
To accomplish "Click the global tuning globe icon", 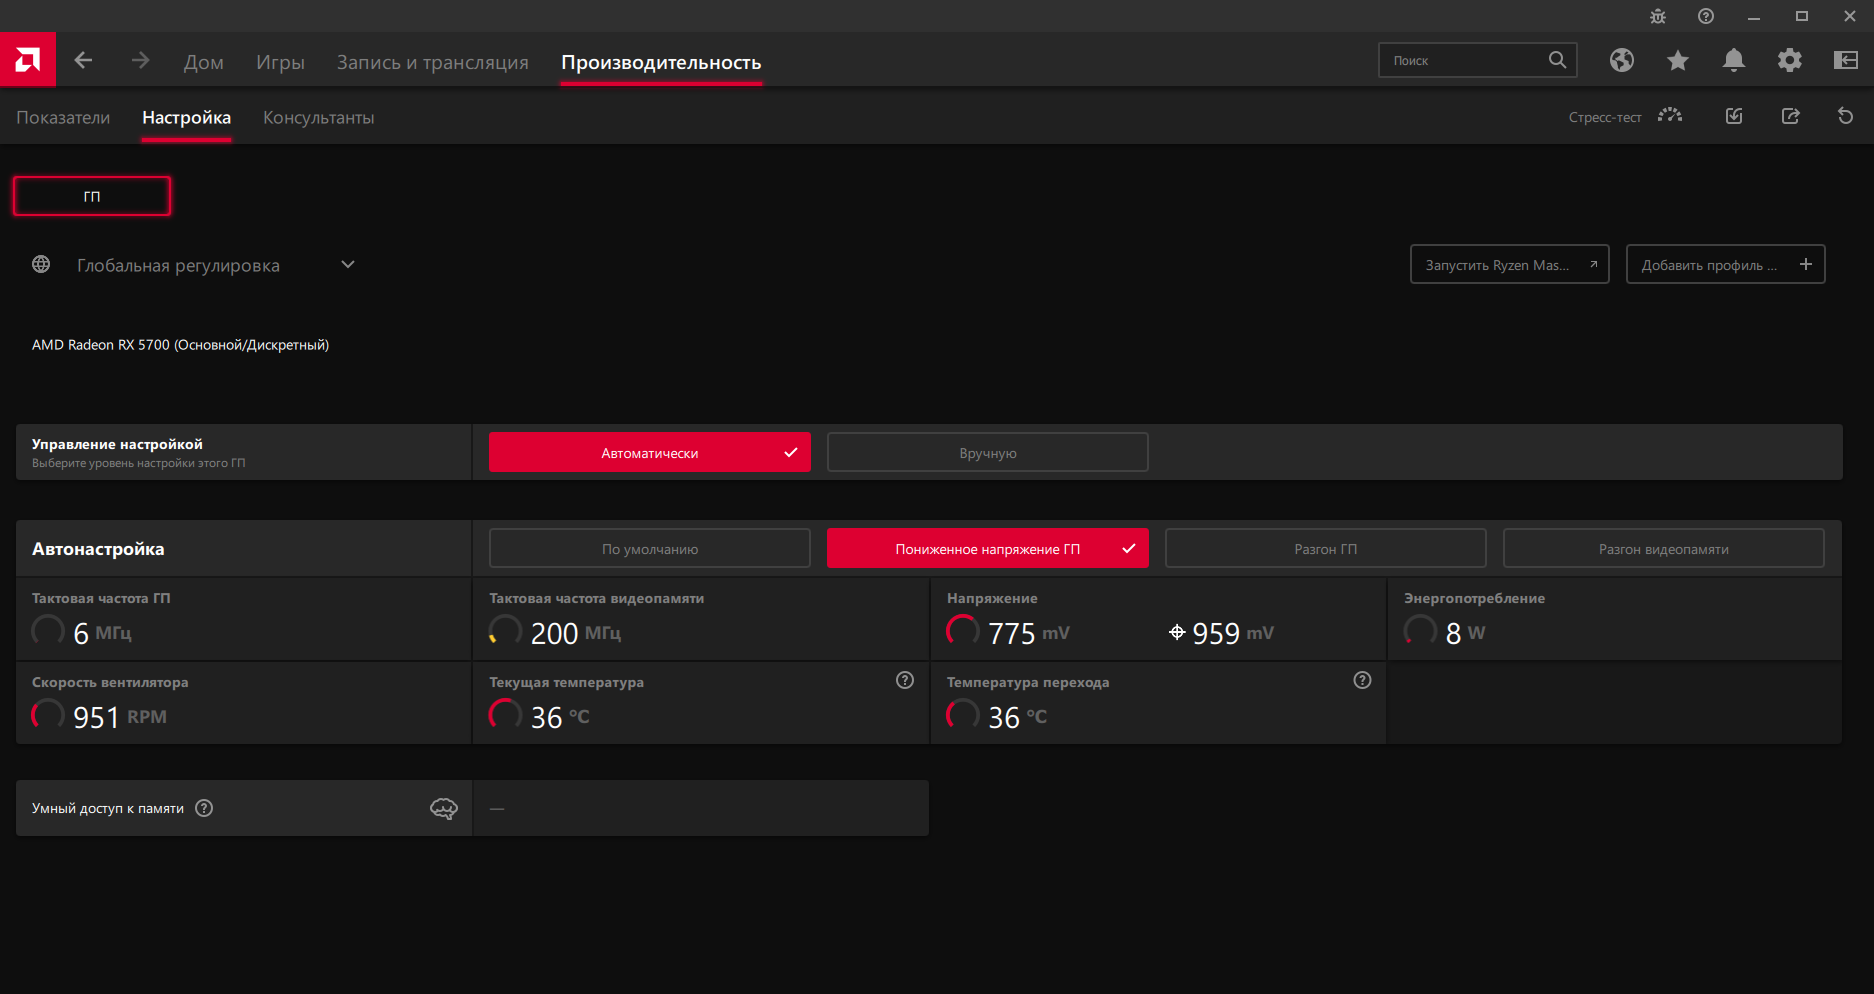I will 41,264.
